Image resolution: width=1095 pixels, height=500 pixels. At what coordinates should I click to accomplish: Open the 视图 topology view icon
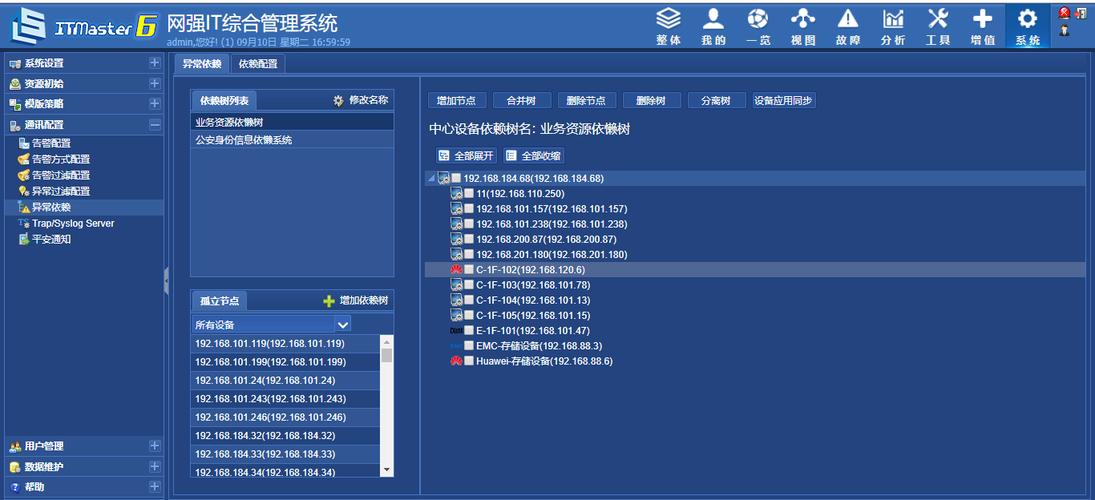click(803, 20)
